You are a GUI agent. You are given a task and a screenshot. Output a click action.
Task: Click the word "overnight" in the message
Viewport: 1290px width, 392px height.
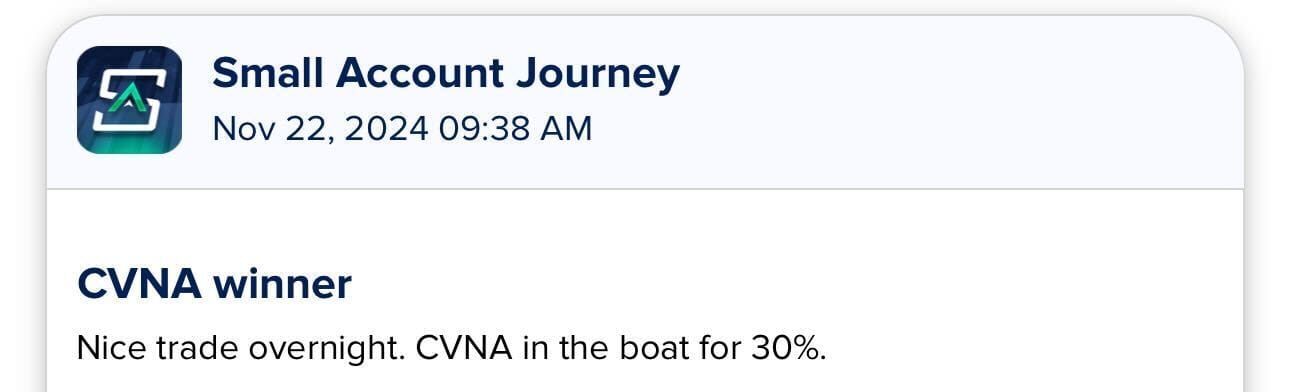(326, 349)
